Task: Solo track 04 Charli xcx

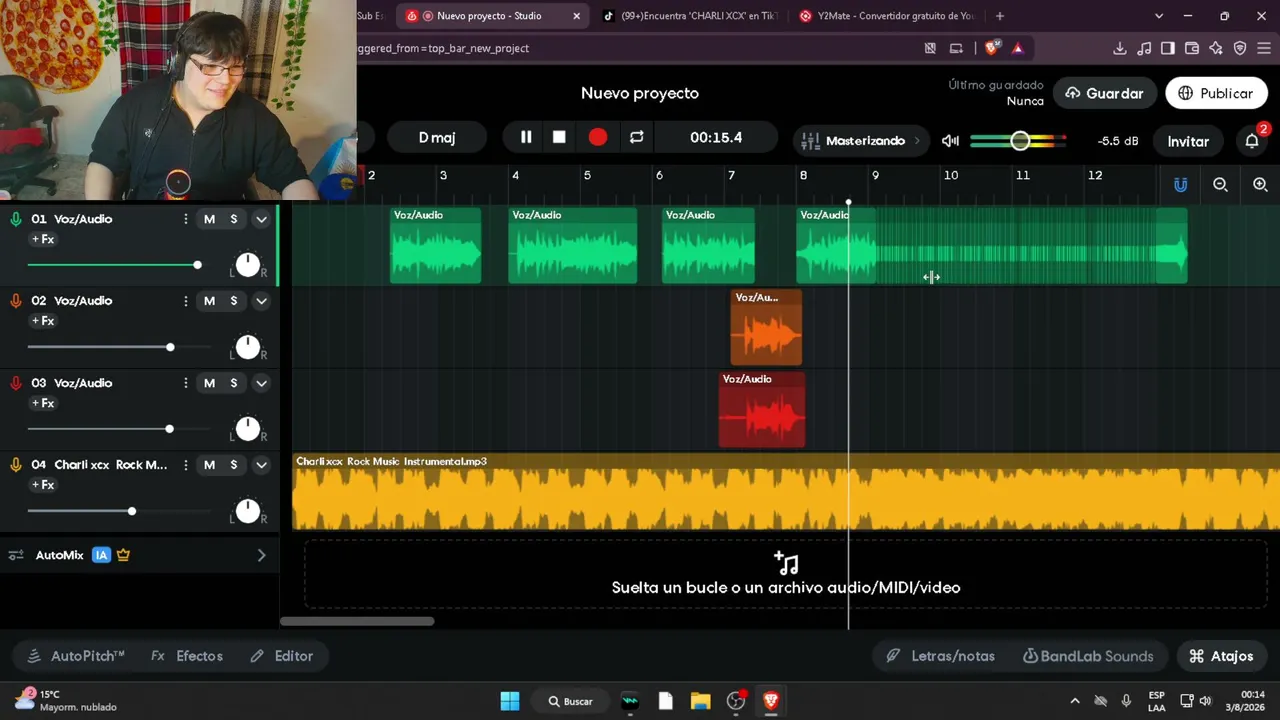Action: (234, 465)
